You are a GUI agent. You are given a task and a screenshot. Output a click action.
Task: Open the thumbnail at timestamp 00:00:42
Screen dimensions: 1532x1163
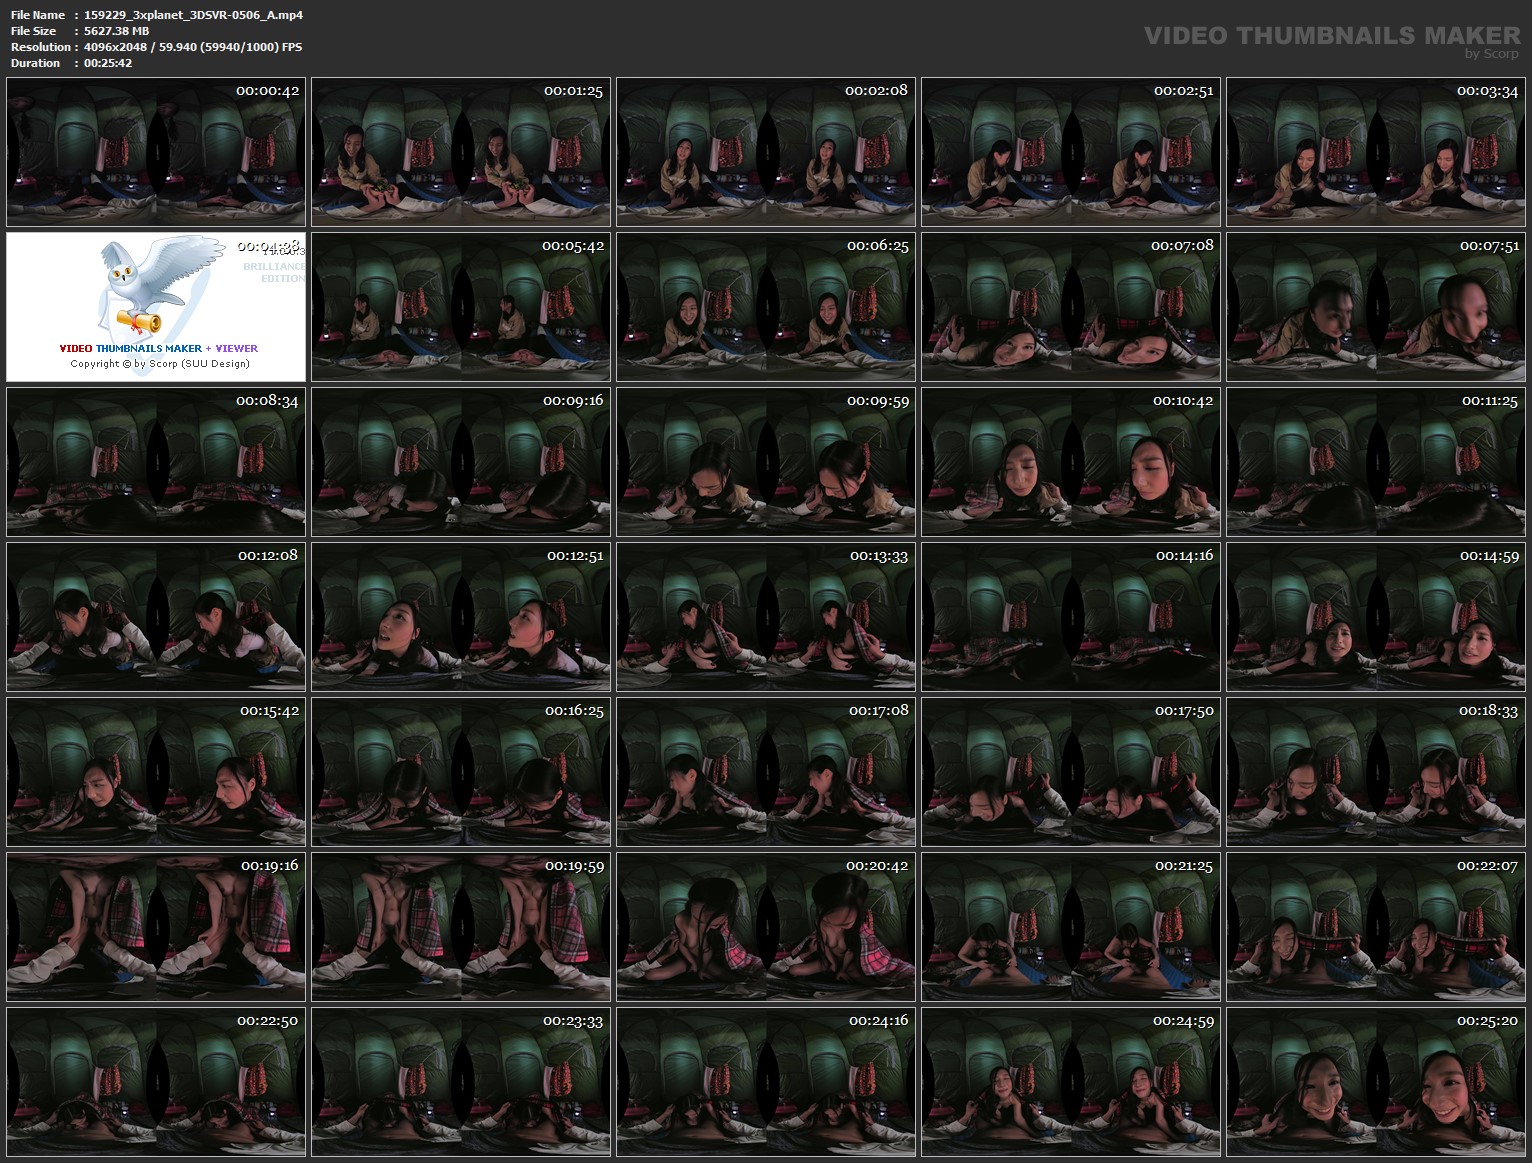(155, 151)
